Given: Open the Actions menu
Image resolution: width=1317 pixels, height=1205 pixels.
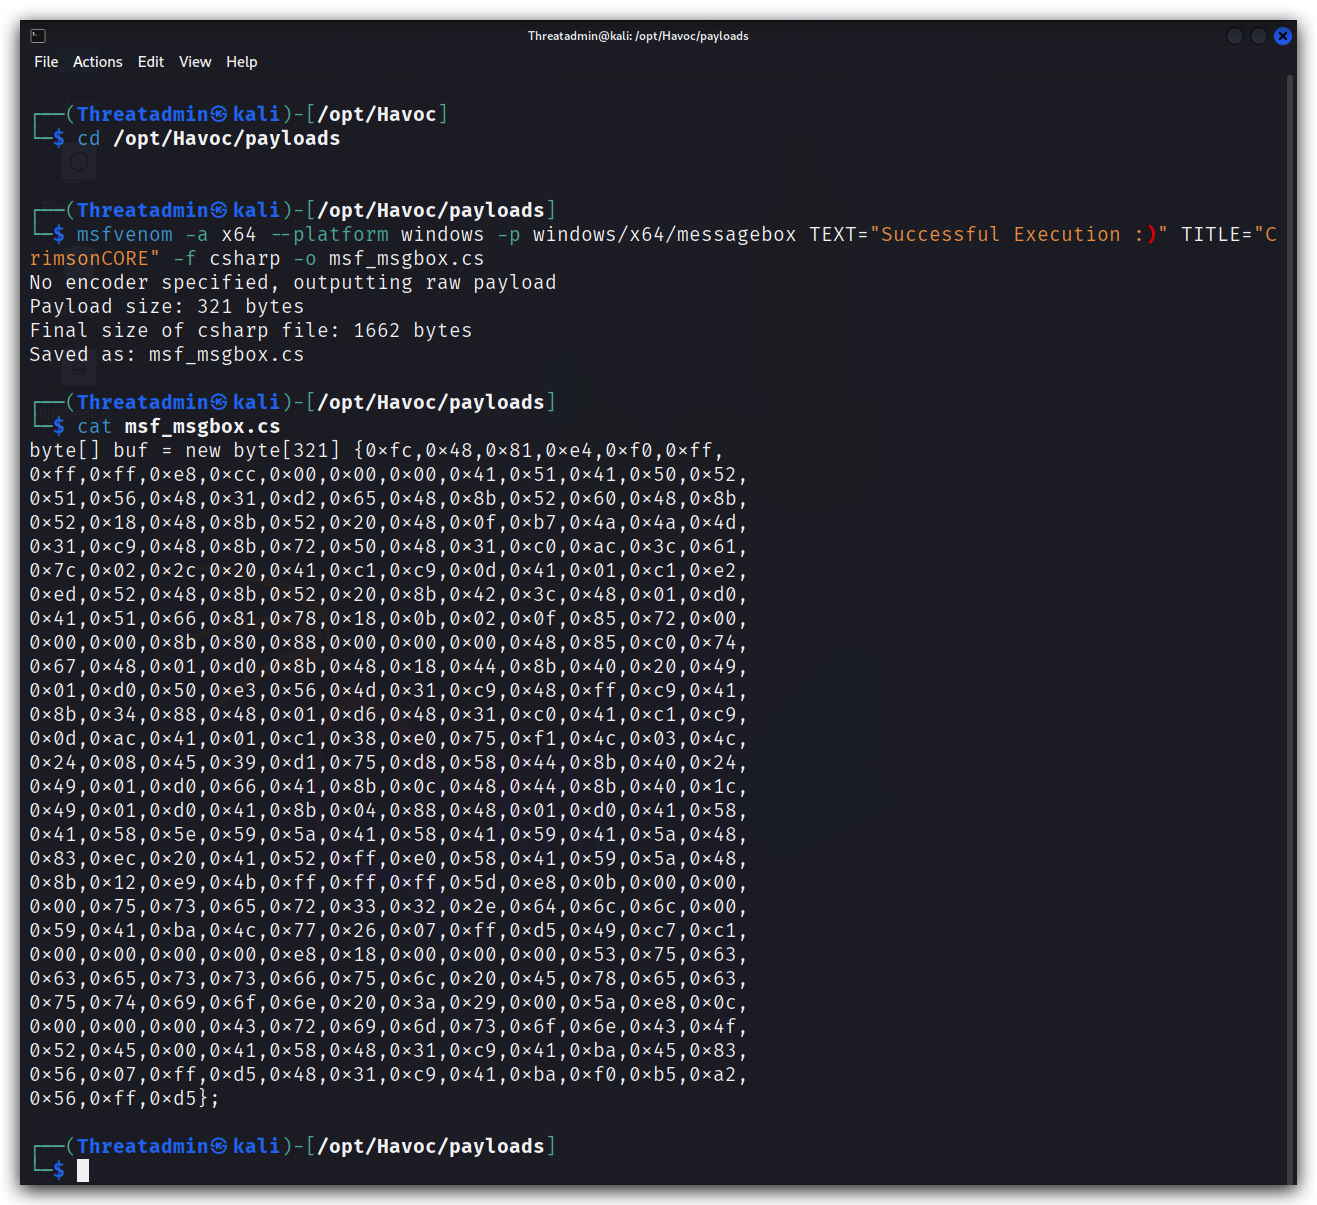Looking at the screenshot, I should 98,62.
